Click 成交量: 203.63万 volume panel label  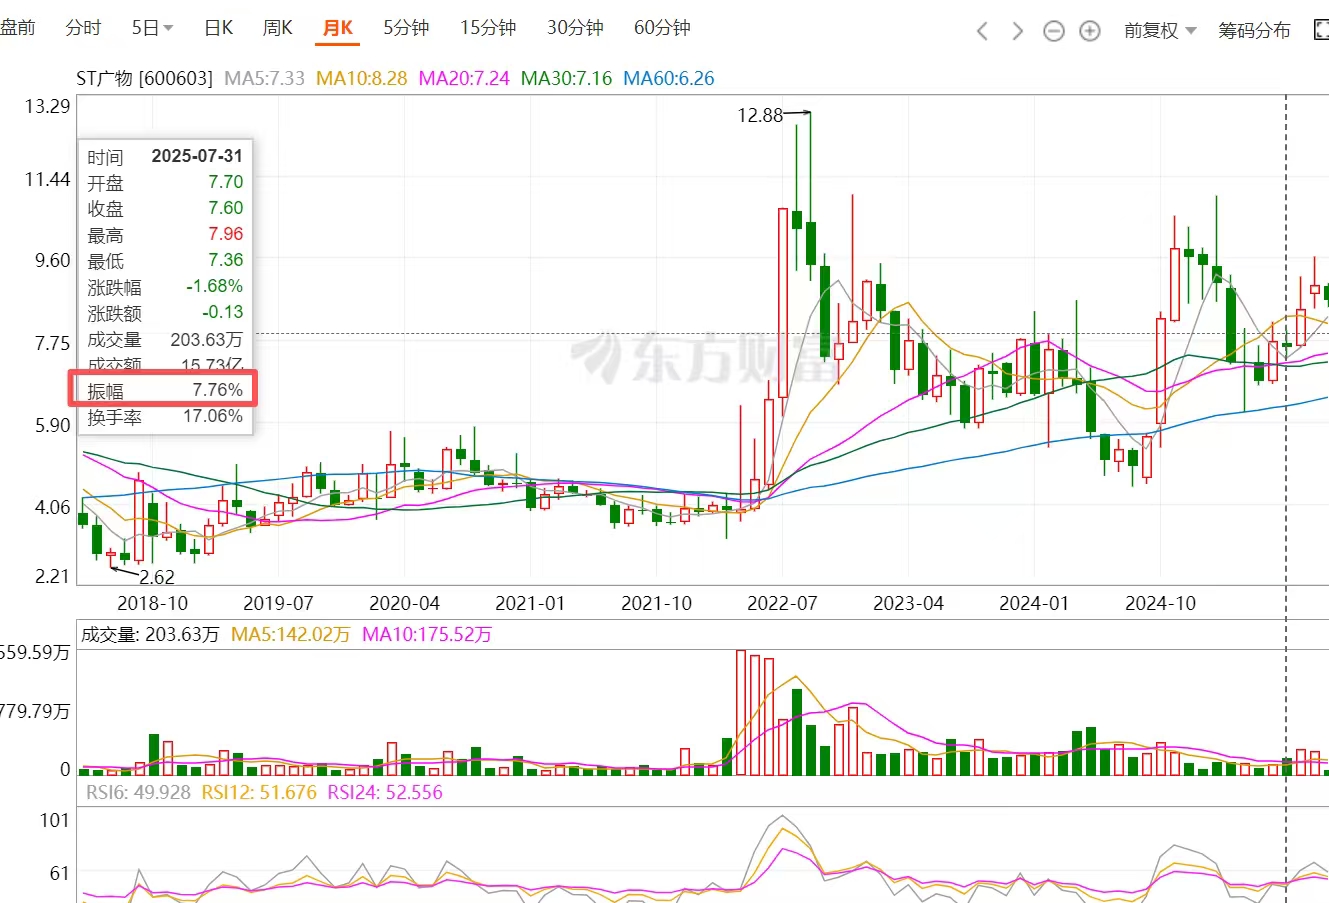[150, 634]
